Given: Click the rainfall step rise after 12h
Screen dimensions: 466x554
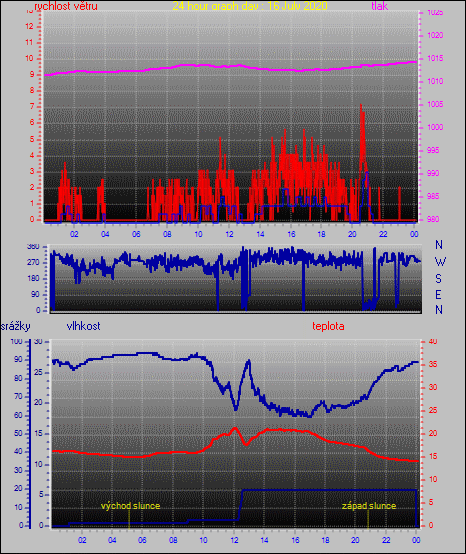Looking at the screenshot, I should click(241, 505).
